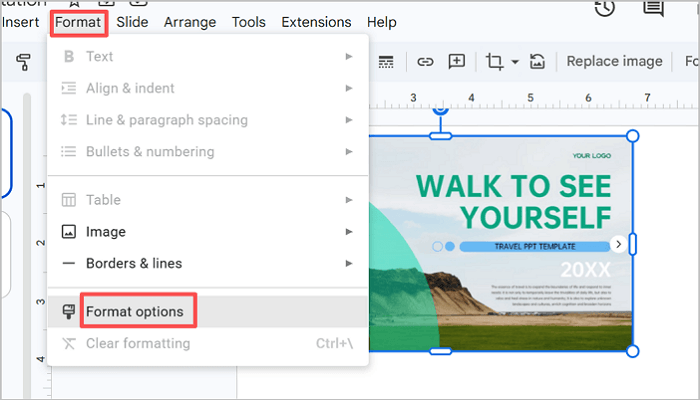700x400 pixels.
Task: Open the Slide menu
Action: (x=132, y=22)
